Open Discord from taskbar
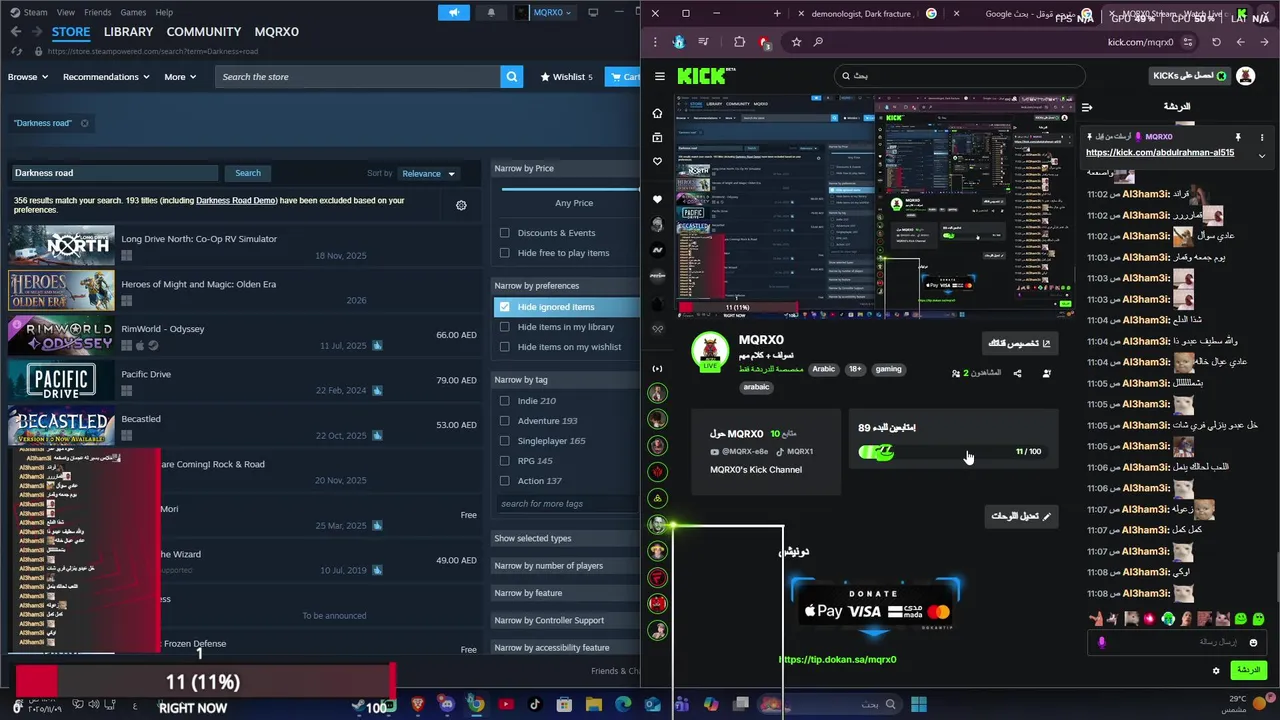The image size is (1280, 720). click(x=447, y=704)
